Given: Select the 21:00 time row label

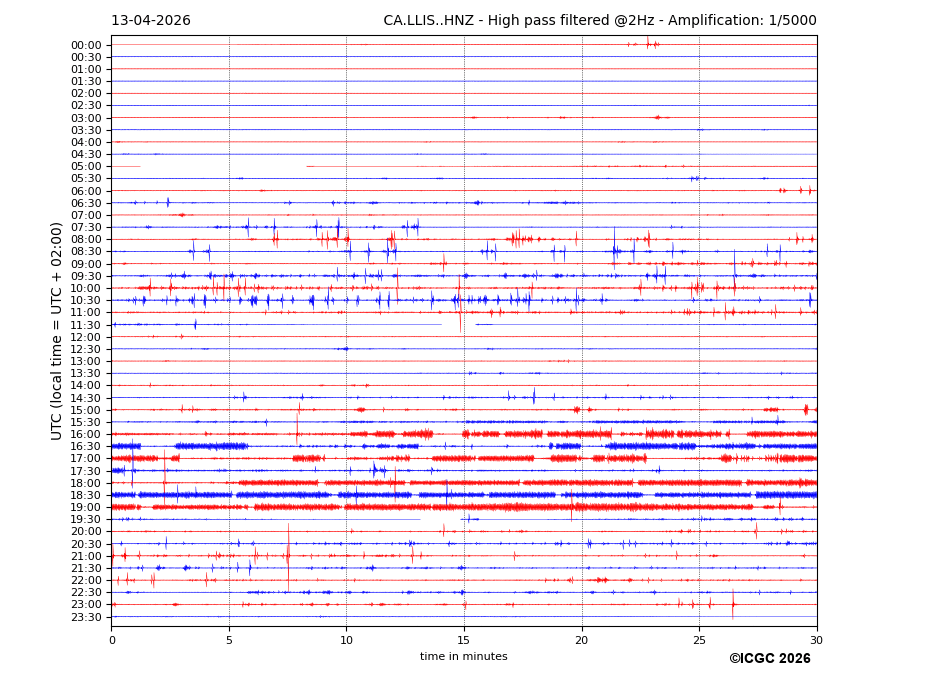Looking at the screenshot, I should pyautogui.click(x=85, y=557).
